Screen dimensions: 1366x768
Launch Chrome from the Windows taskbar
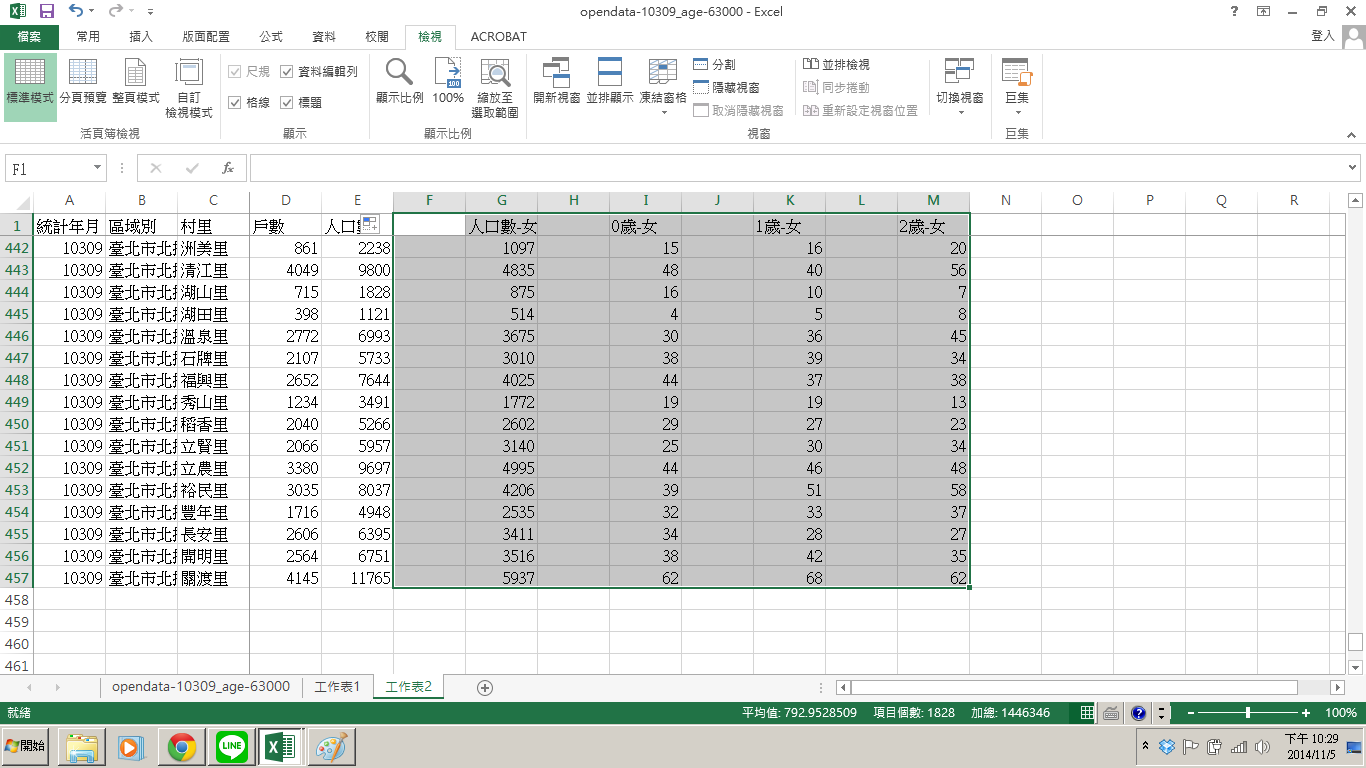click(x=181, y=746)
